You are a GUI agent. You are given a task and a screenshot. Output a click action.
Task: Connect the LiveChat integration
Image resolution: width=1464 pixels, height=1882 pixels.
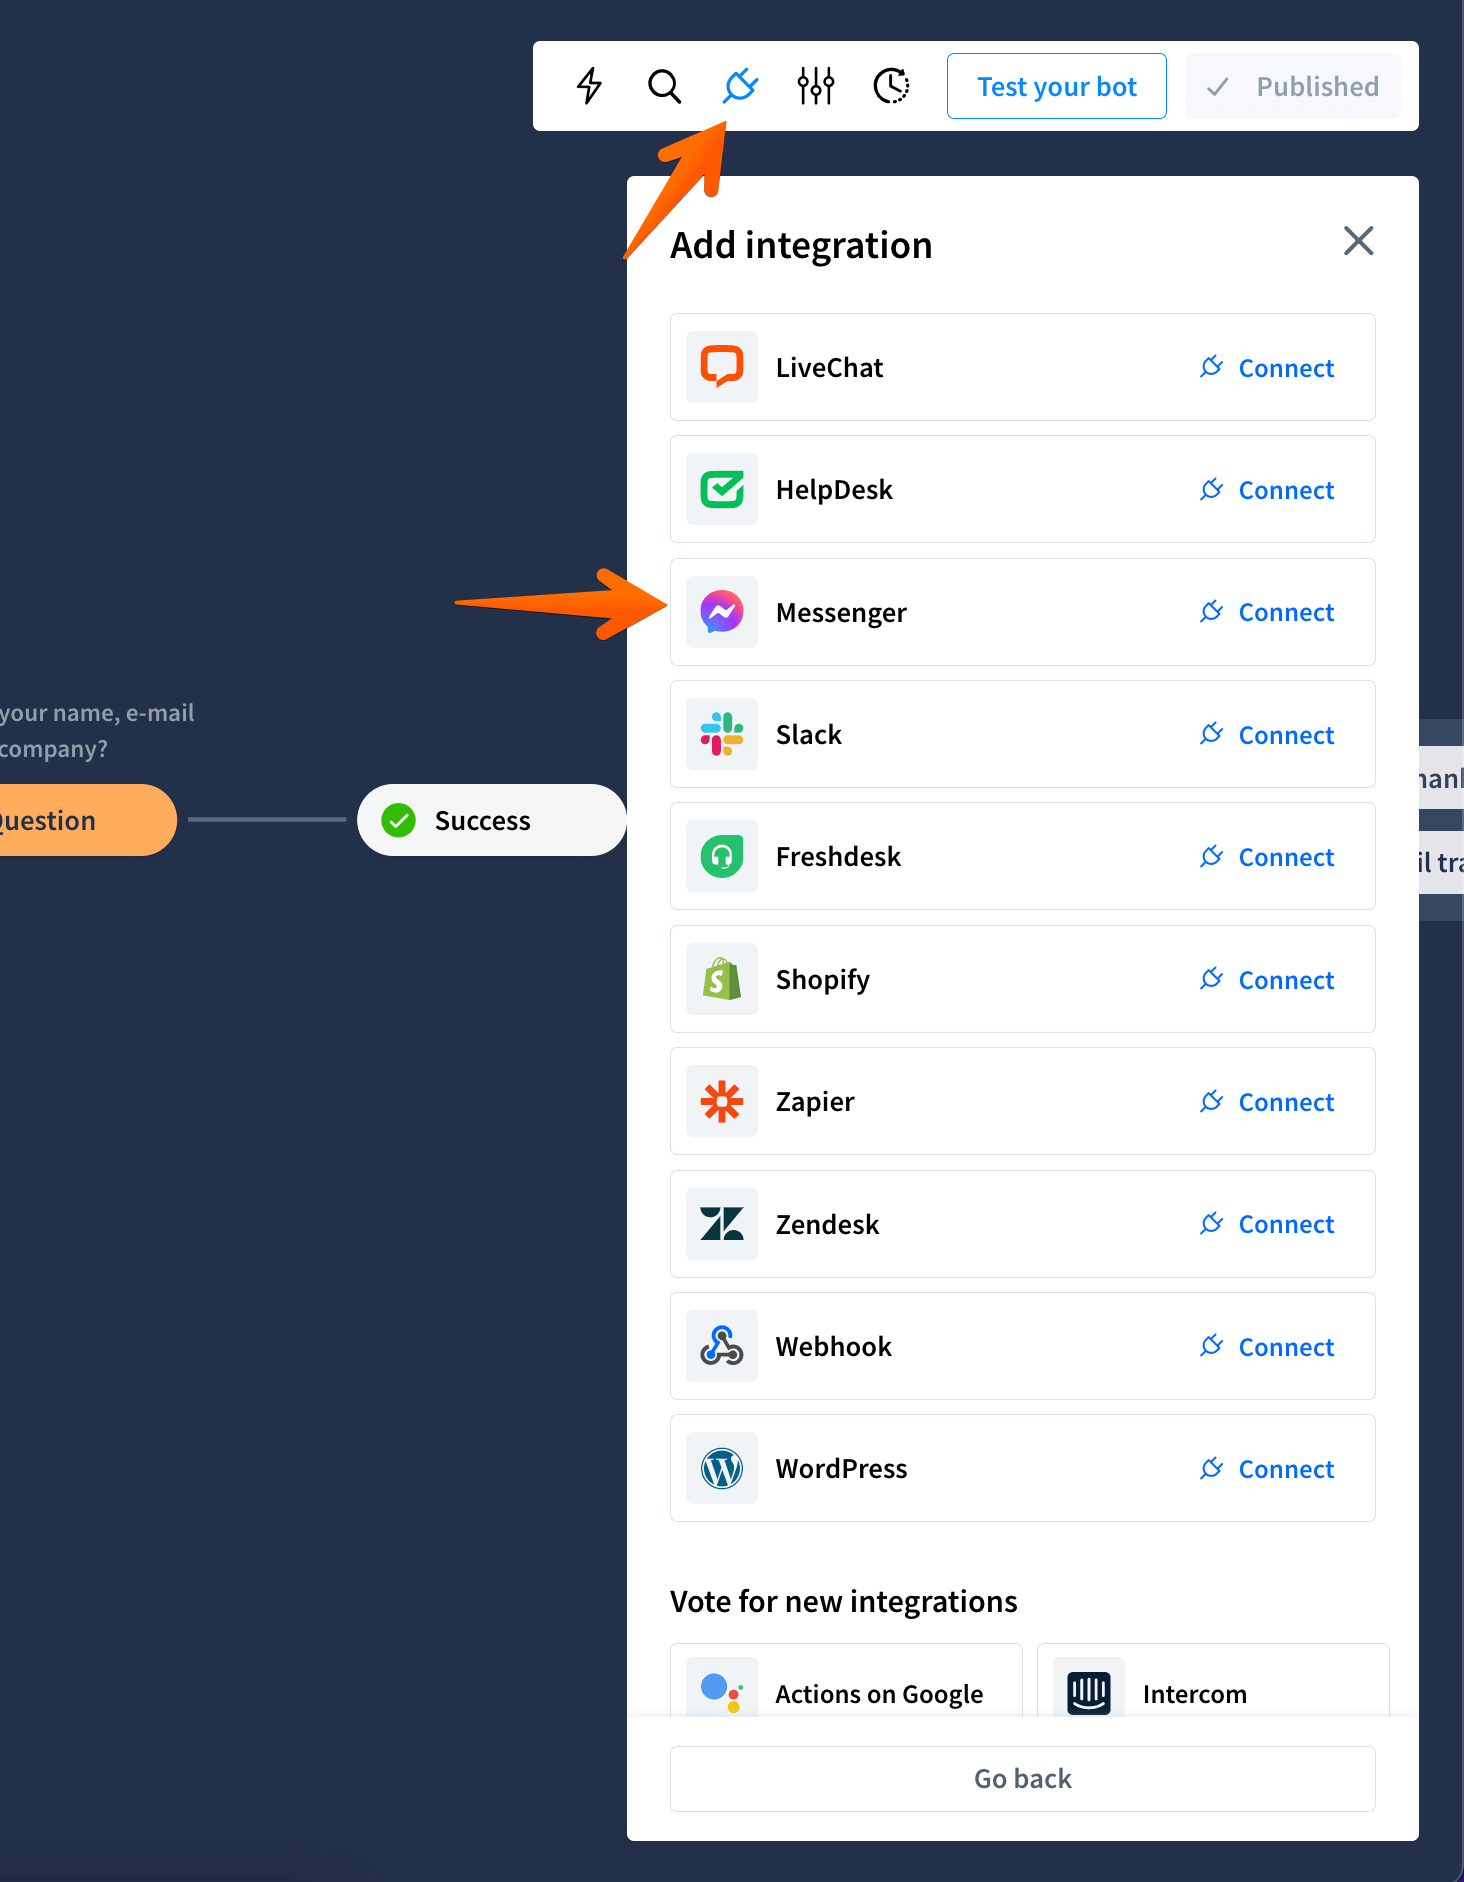[1267, 368]
